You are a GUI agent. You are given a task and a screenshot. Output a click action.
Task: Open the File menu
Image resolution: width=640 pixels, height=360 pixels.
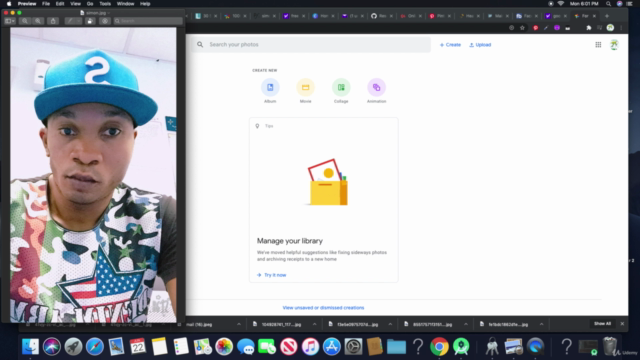46,4
